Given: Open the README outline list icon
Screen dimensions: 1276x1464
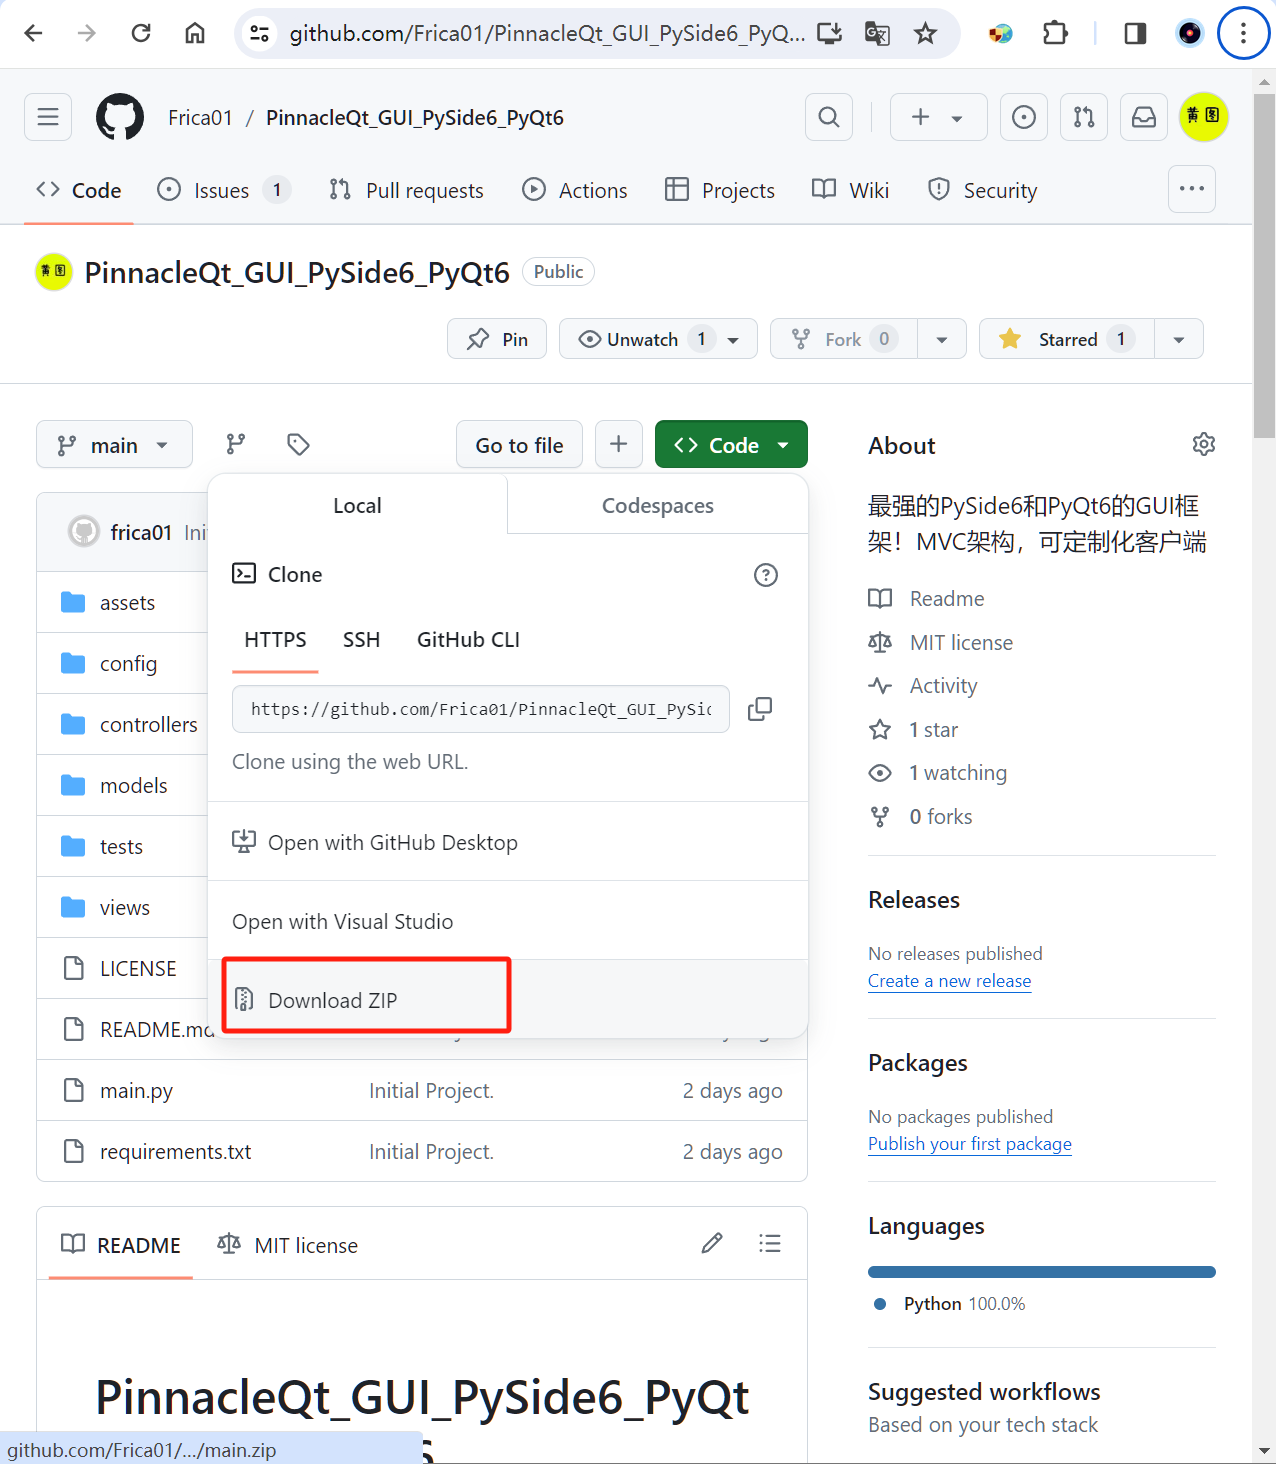Looking at the screenshot, I should pos(770,1243).
